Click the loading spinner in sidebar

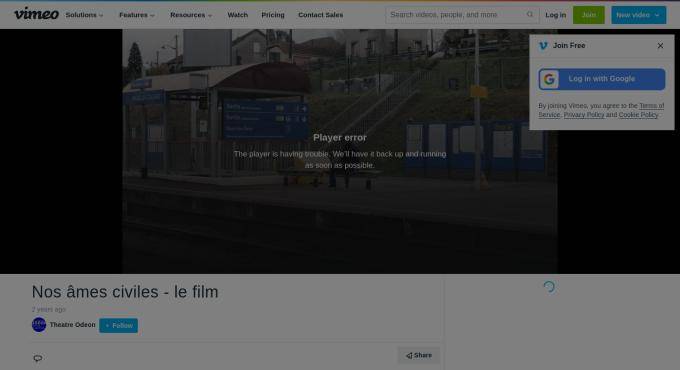pyautogui.click(x=549, y=287)
